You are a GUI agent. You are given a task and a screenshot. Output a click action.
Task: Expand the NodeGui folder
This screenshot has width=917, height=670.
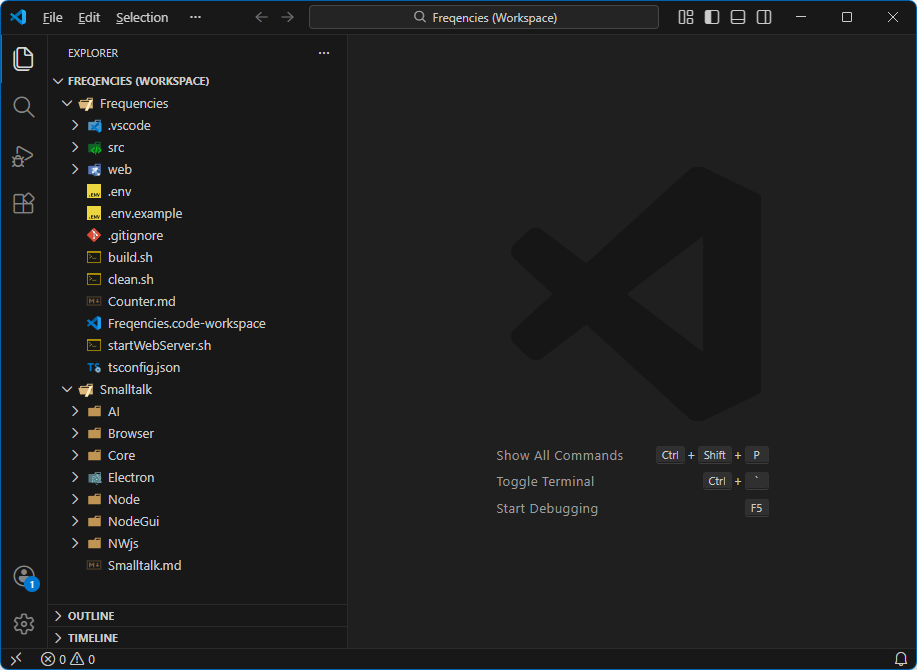pos(75,521)
